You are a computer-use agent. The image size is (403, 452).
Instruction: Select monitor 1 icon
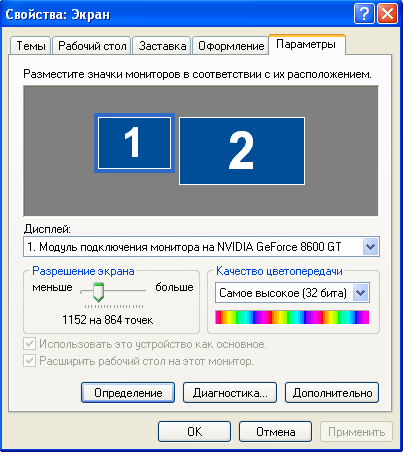(x=134, y=143)
